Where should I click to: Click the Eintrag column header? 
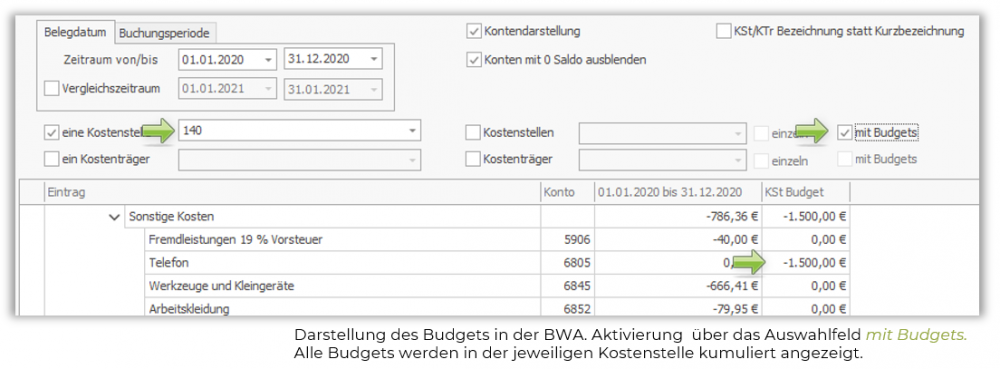(292, 192)
